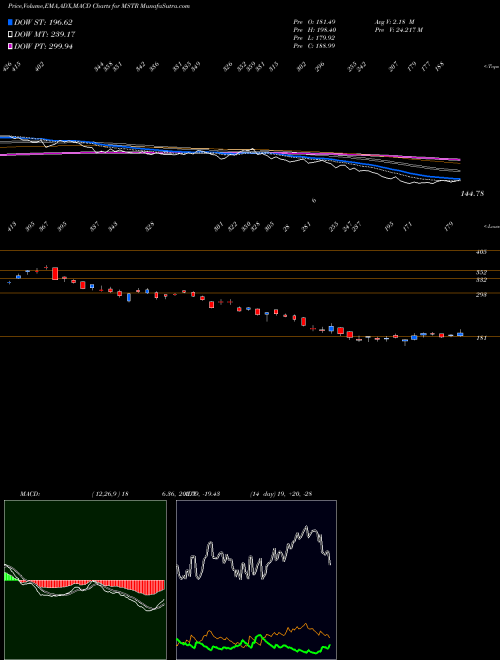Click the '<Tops' label at the right edge
The width and height of the screenshot is (500, 660).
[491, 67]
